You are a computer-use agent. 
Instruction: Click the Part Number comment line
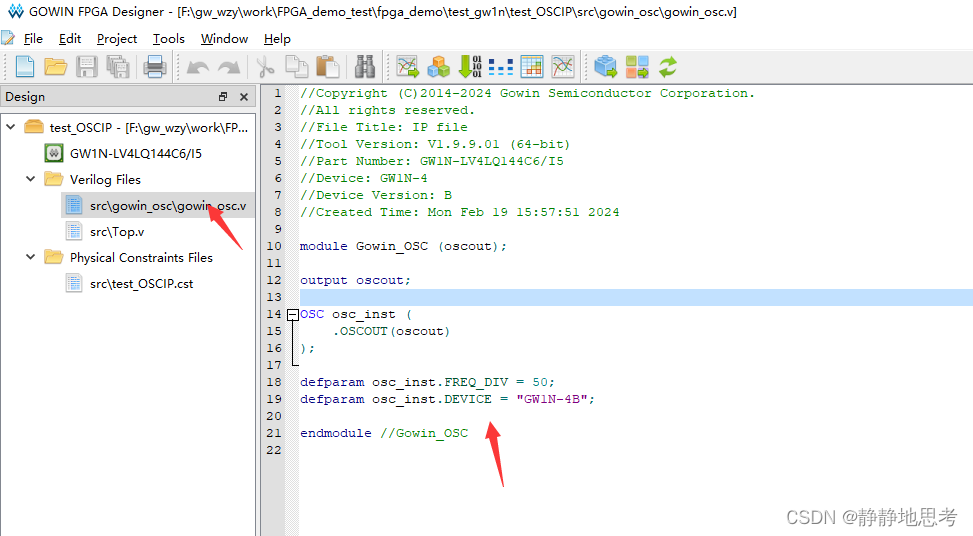(432, 161)
